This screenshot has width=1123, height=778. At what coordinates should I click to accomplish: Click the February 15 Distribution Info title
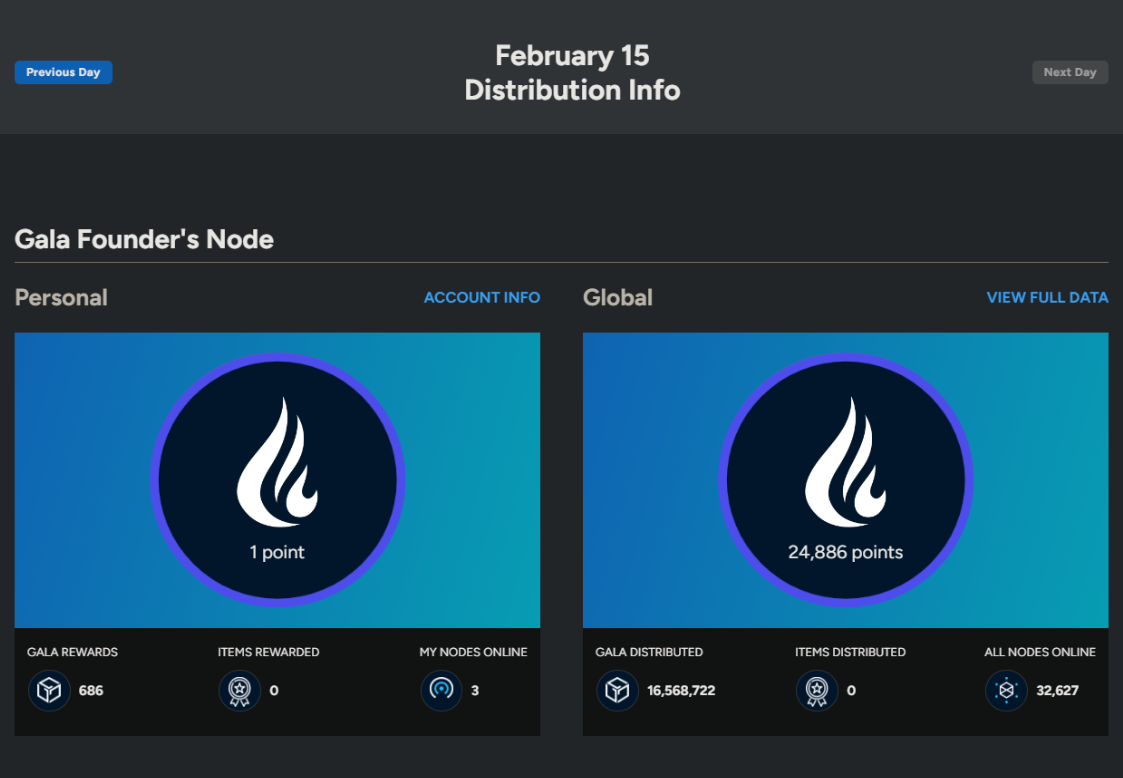[572, 73]
